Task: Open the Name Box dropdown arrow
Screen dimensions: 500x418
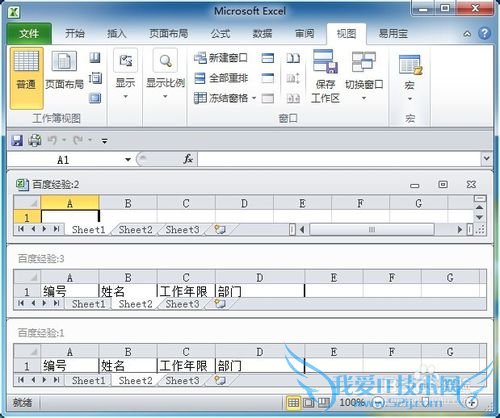Action: click(128, 160)
